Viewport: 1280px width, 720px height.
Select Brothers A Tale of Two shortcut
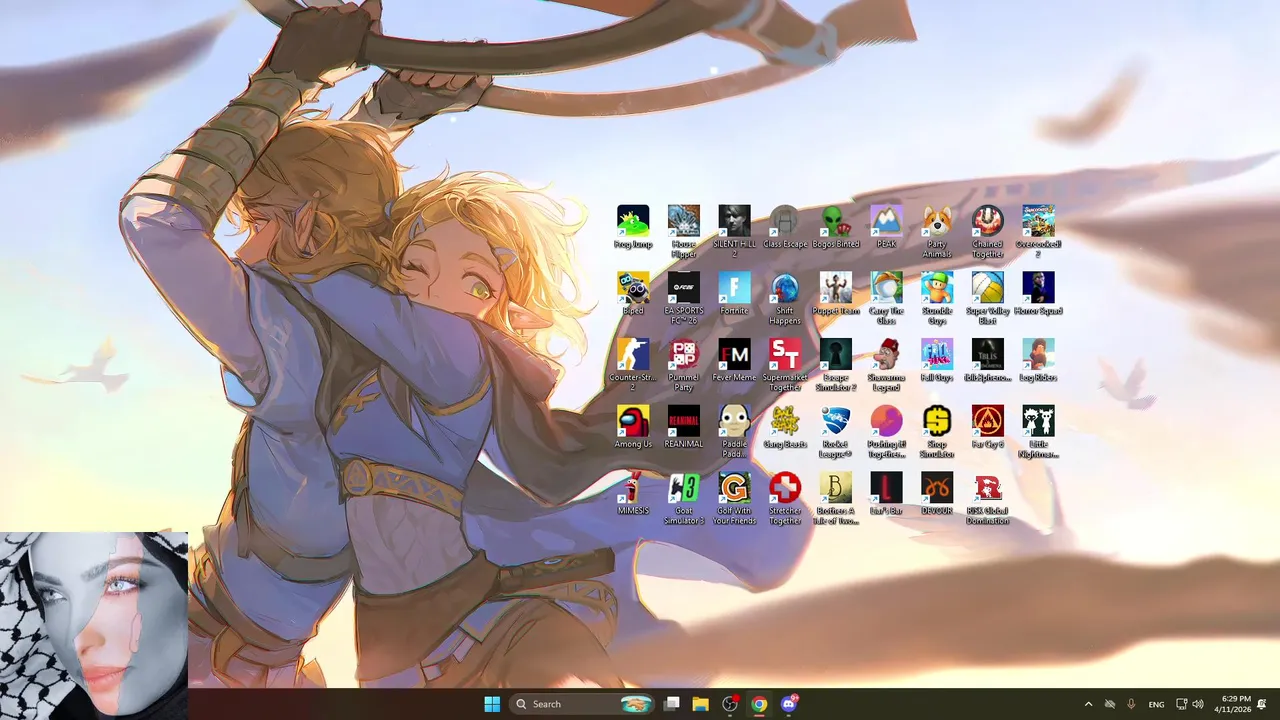pos(836,498)
